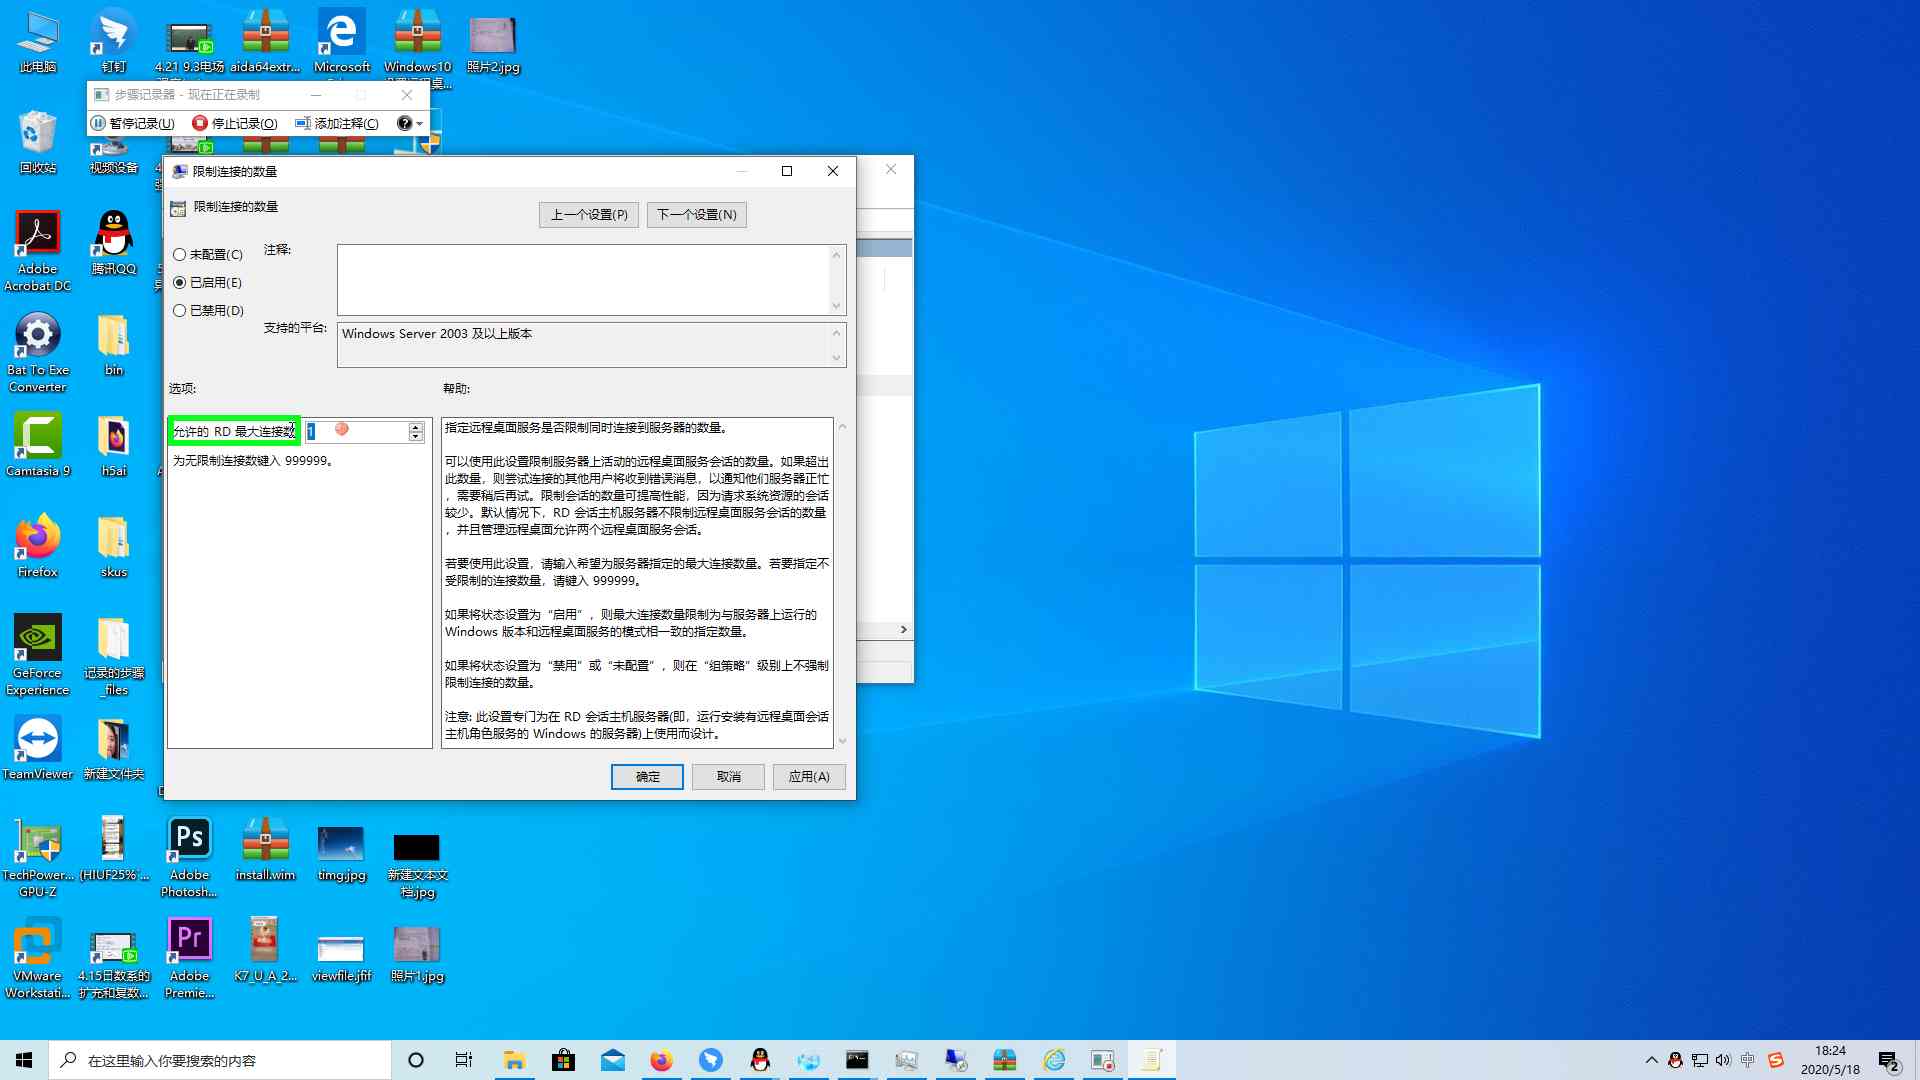Open the Steps Recorder help dropdown
This screenshot has height=1080, width=1920.
(410, 123)
